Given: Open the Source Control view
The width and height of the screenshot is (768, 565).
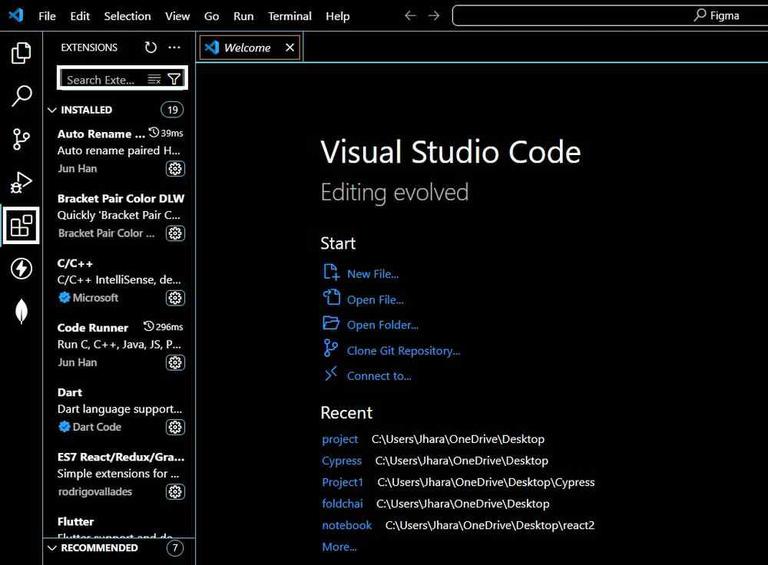Looking at the screenshot, I should point(21,139).
